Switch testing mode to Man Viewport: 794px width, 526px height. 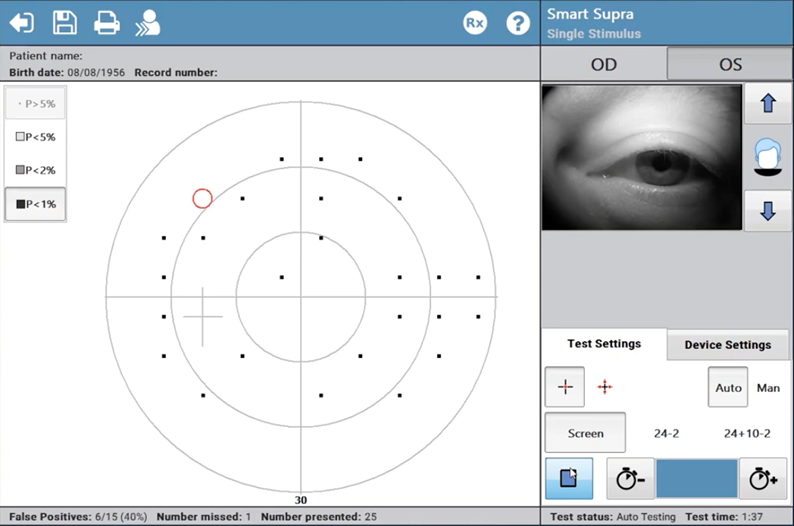[768, 387]
